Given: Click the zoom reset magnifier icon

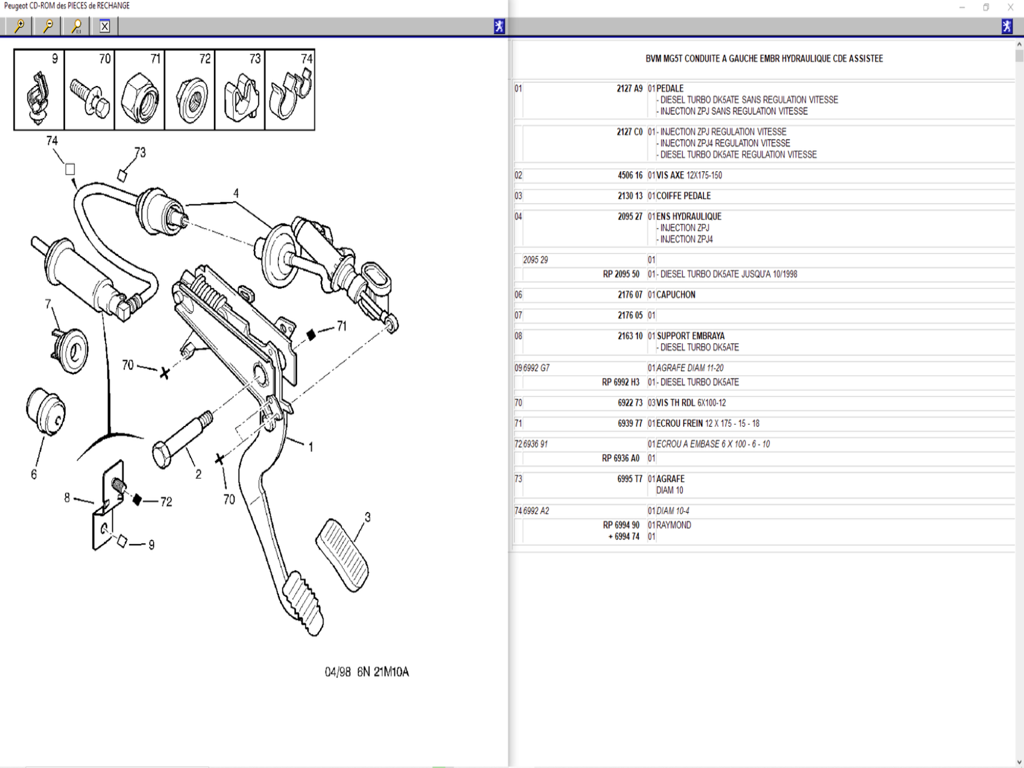Looking at the screenshot, I should tap(75, 27).
